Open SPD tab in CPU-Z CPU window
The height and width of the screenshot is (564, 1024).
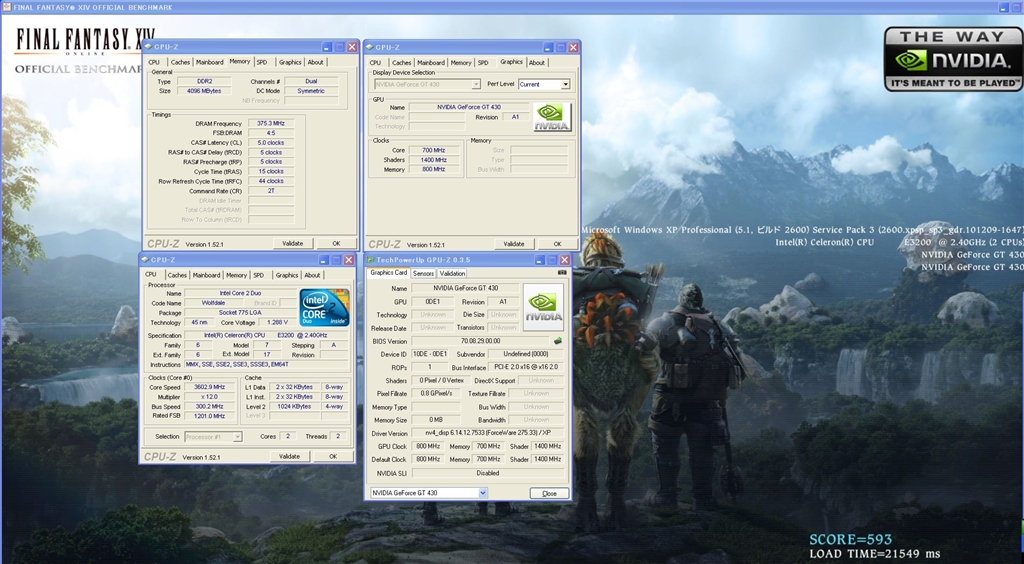click(259, 275)
